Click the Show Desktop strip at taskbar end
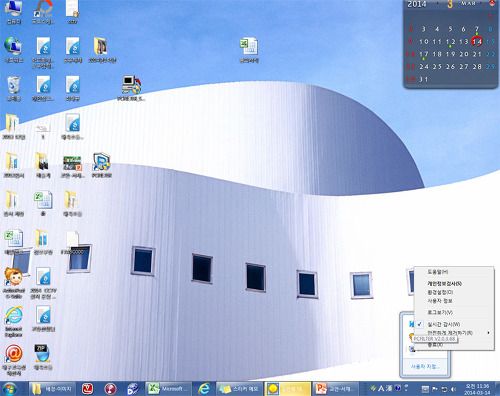The width and height of the screenshot is (500, 396). [497, 389]
